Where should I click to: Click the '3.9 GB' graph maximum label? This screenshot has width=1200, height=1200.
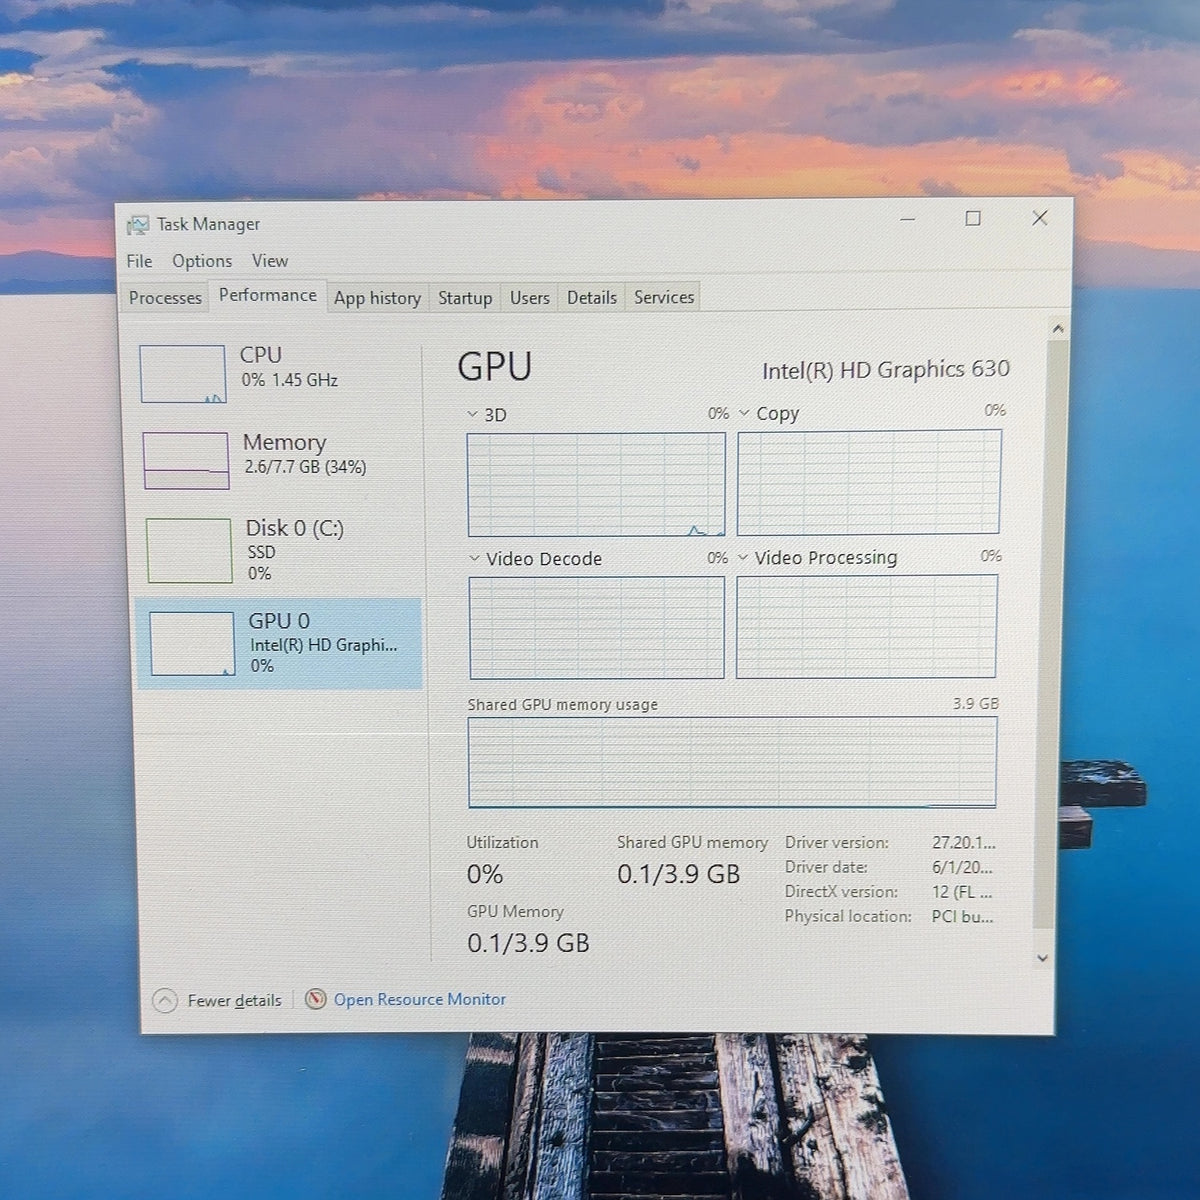975,704
